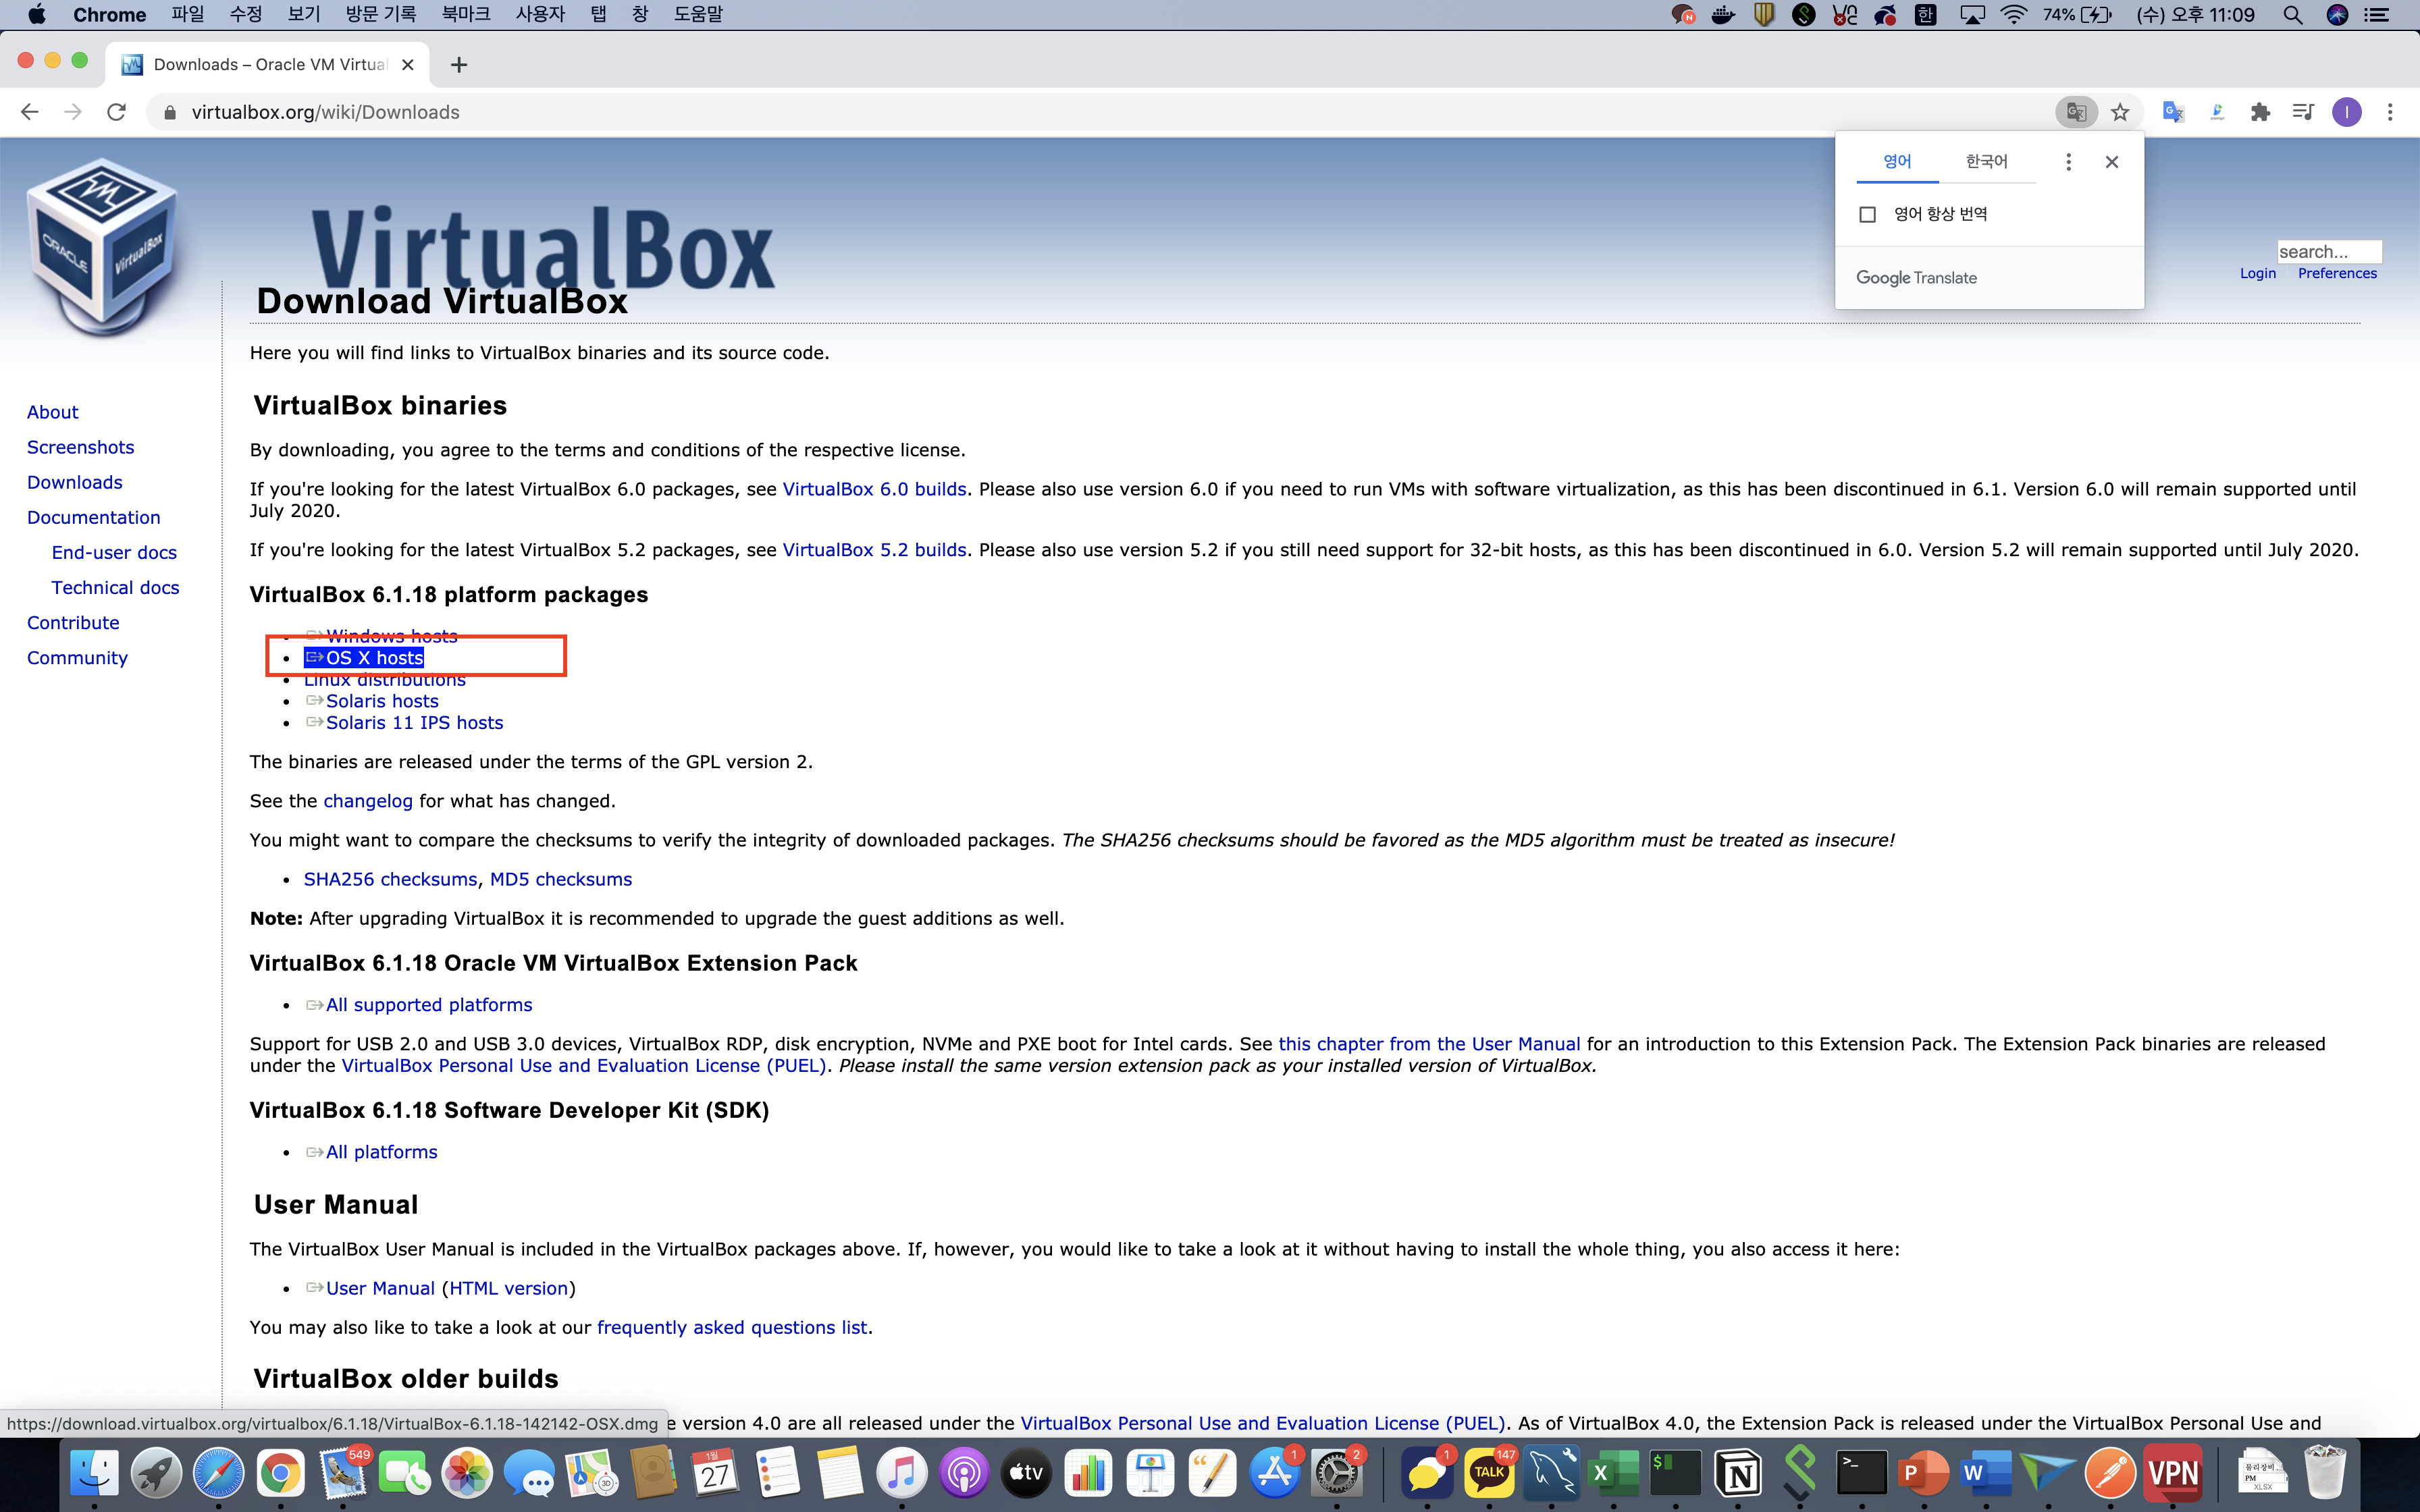Close the Google Translate popup
Image resolution: width=2420 pixels, height=1512 pixels.
click(x=2112, y=162)
